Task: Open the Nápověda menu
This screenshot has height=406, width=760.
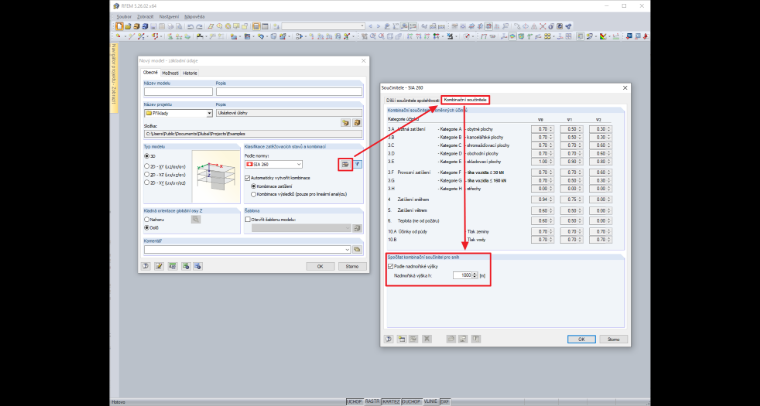Action: 194,16
